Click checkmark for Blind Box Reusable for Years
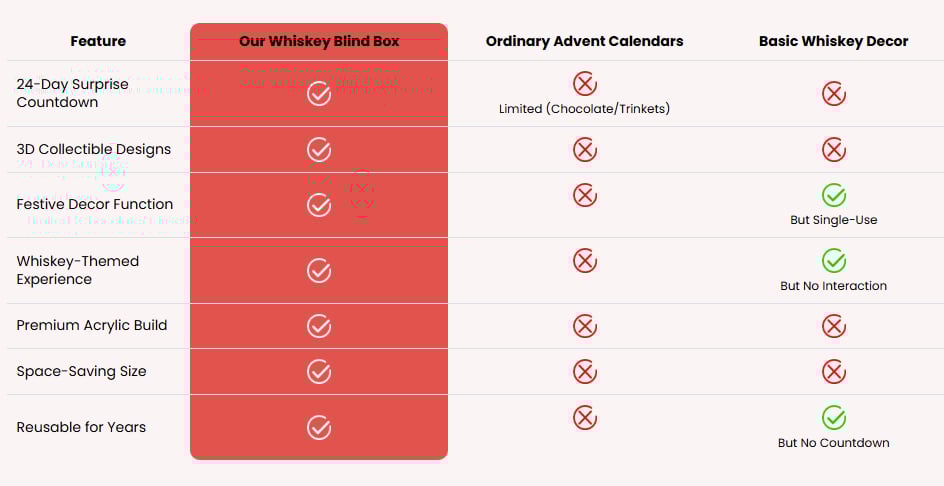The height and width of the screenshot is (486, 944). pos(319,428)
